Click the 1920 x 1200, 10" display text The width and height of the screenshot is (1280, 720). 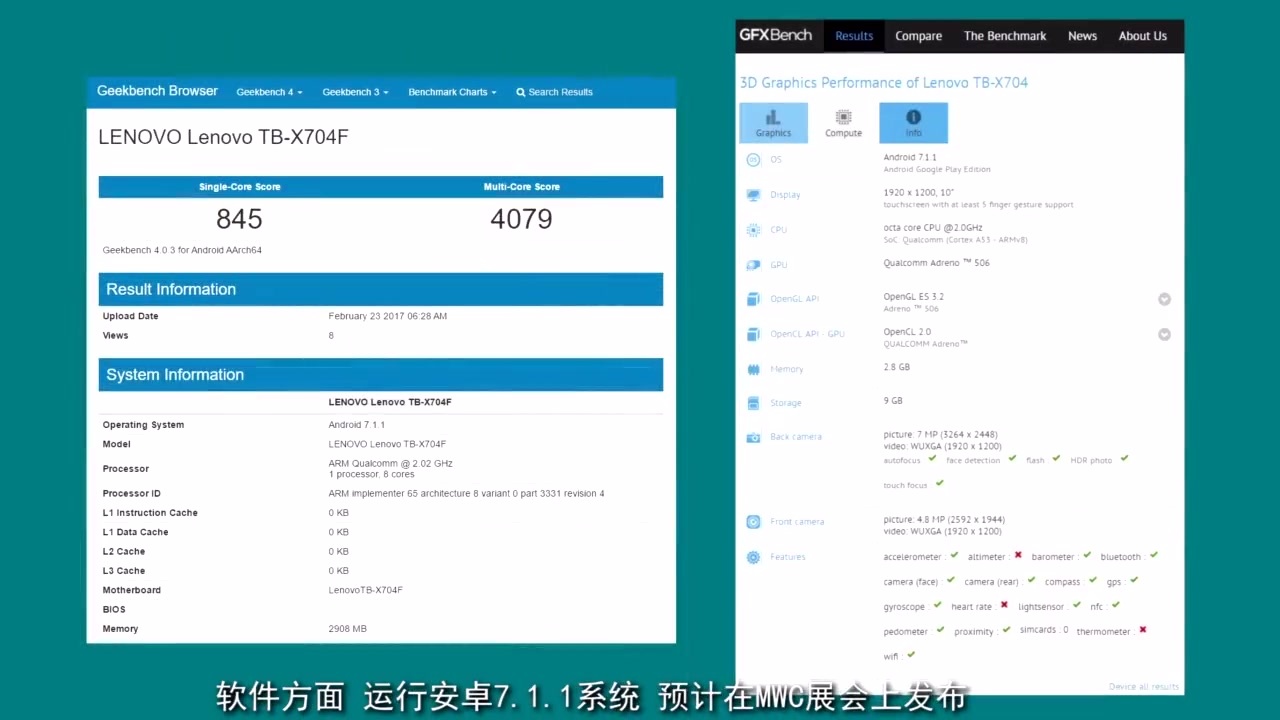click(x=918, y=192)
